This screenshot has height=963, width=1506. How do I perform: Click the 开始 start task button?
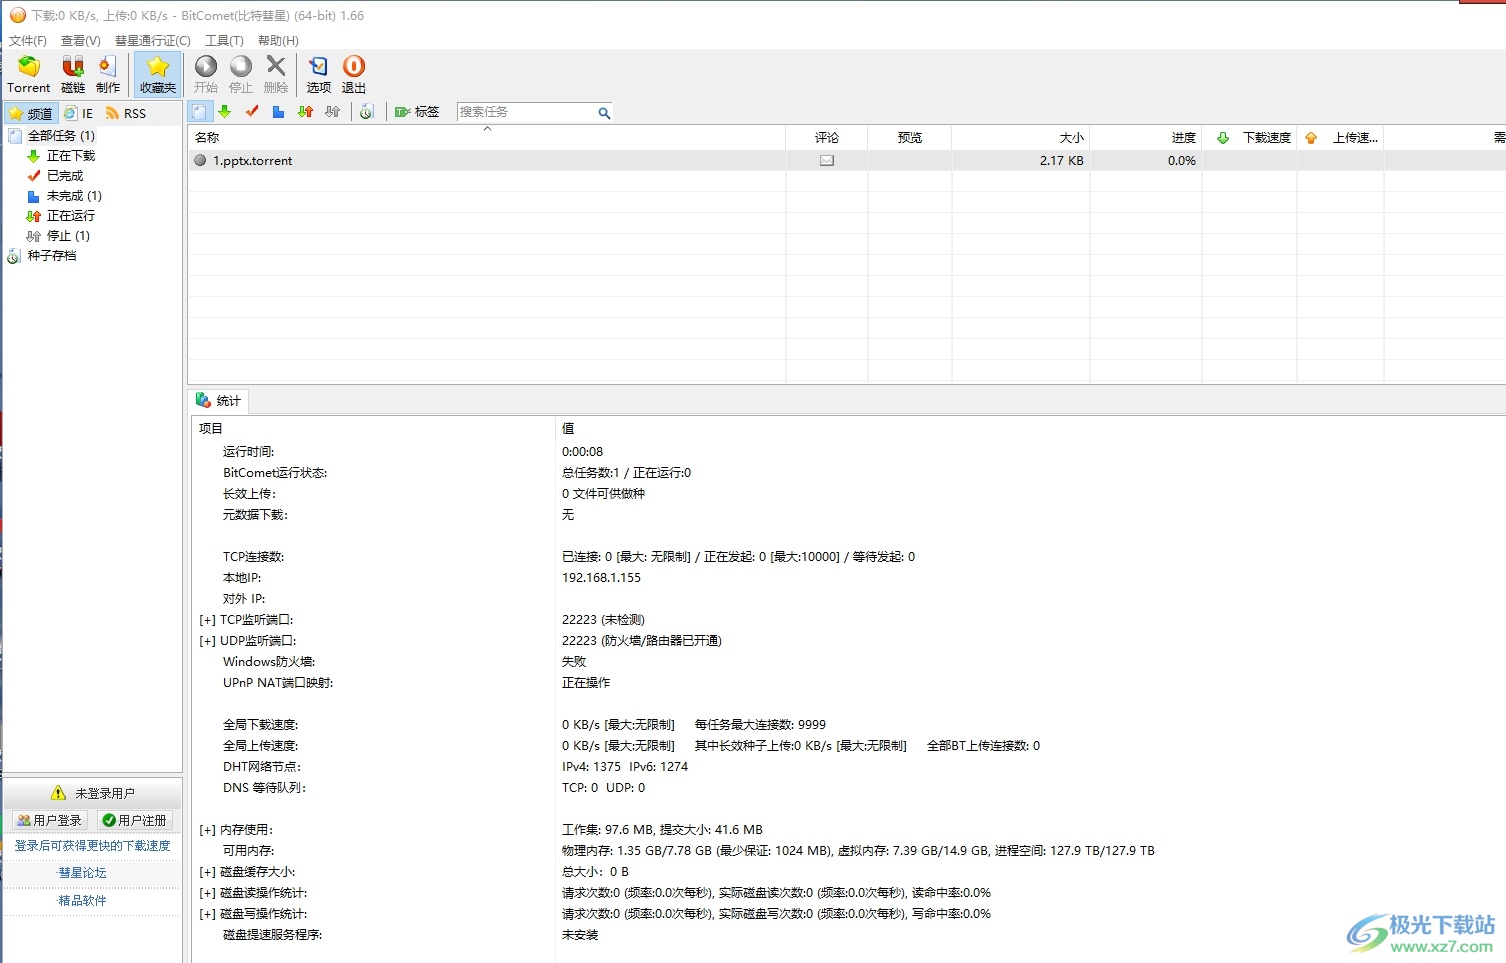click(x=206, y=75)
